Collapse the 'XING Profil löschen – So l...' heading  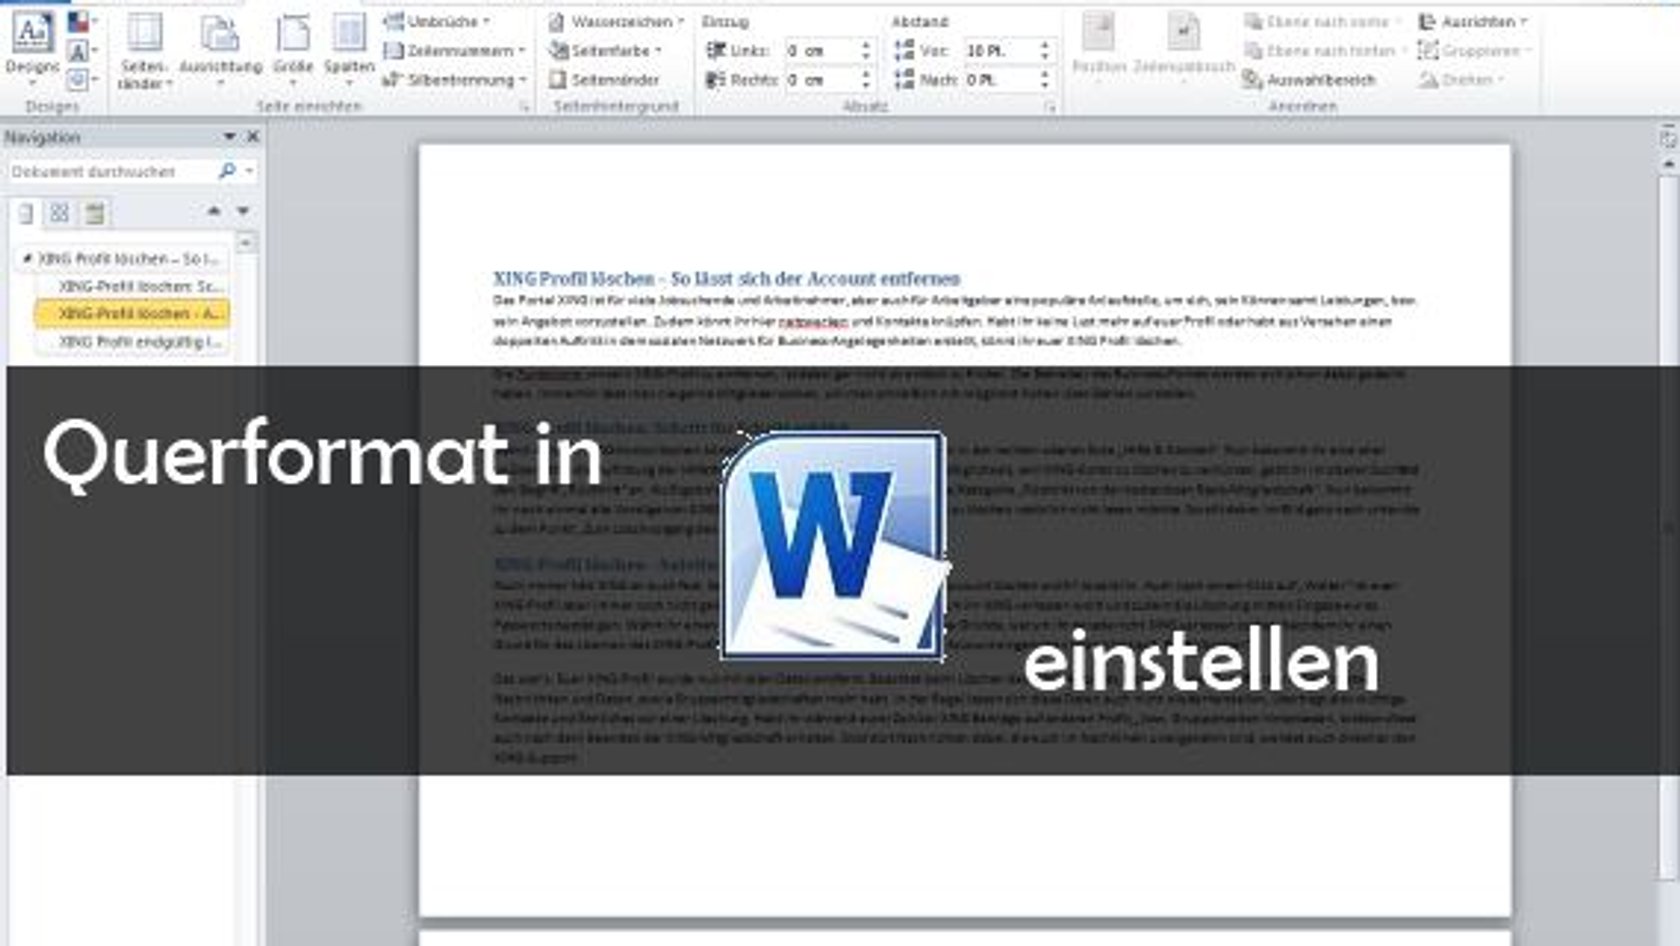tap(27, 258)
